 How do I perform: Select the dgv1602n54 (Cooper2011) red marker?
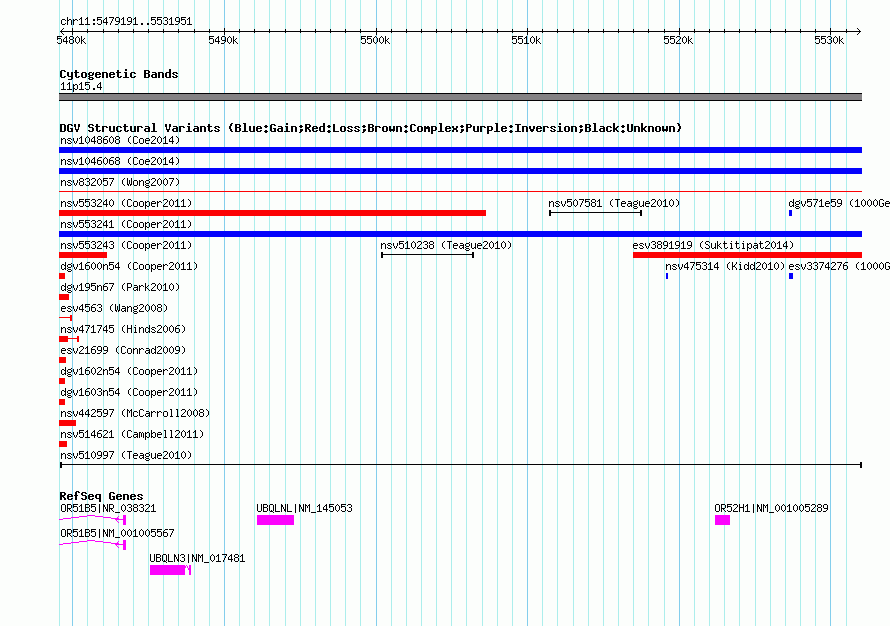pyautogui.click(x=62, y=381)
